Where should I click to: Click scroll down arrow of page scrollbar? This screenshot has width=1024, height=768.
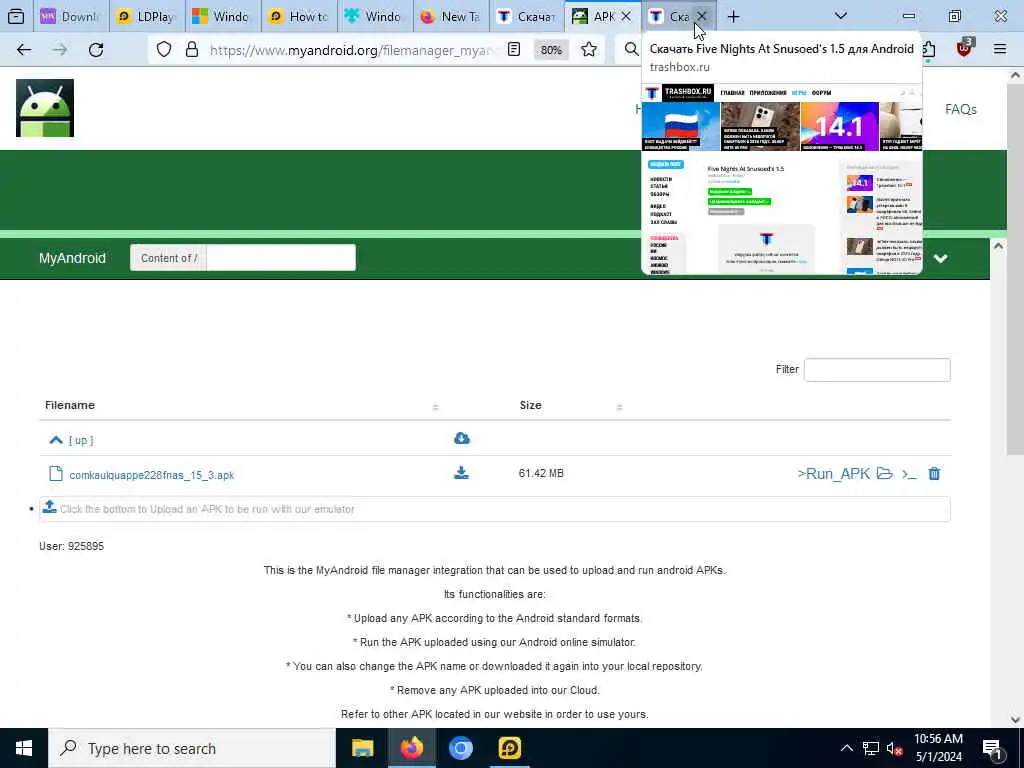click(1015, 720)
